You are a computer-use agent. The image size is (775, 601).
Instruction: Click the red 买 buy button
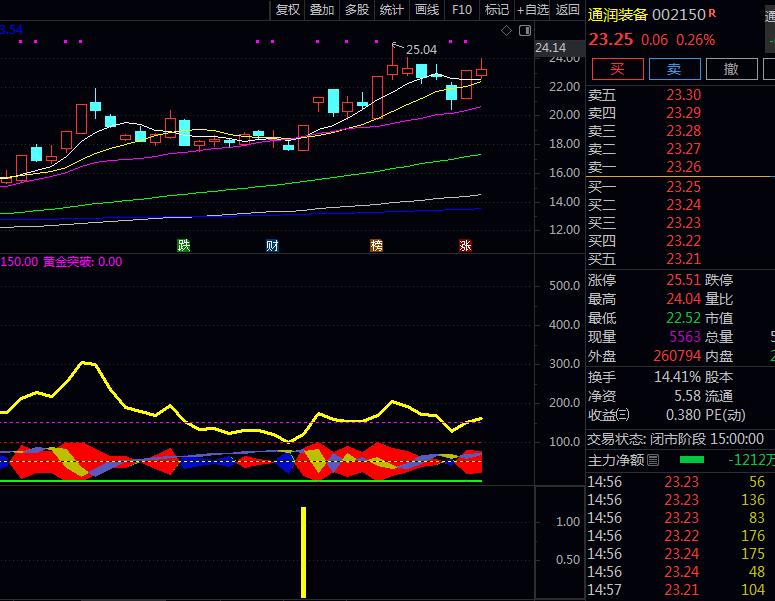coord(617,69)
